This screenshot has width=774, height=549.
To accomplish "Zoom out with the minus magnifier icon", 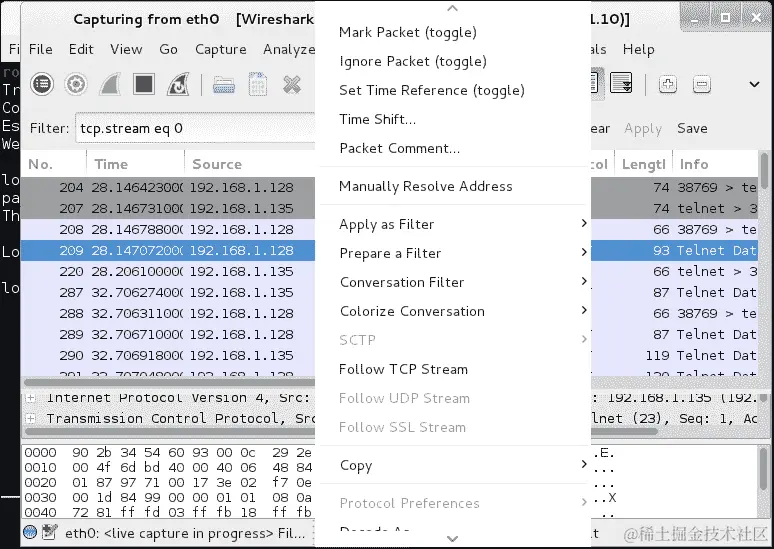I will coord(701,84).
